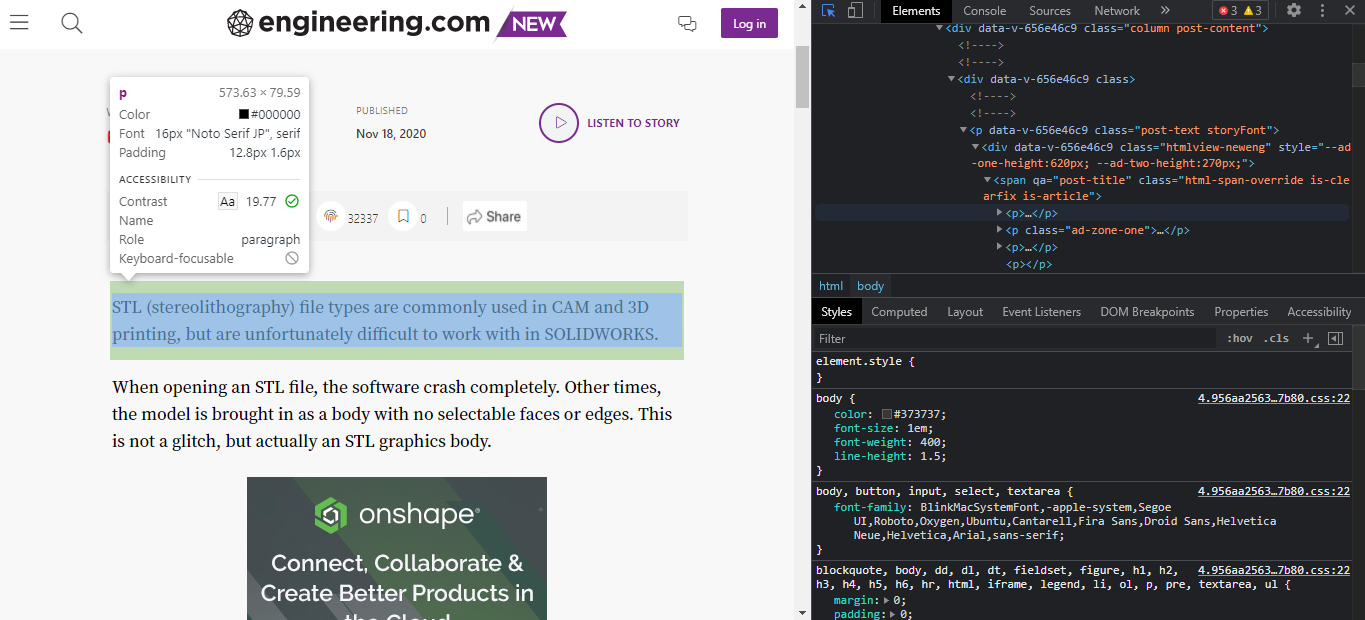Go to the engineering.com home logo

click(x=358, y=22)
